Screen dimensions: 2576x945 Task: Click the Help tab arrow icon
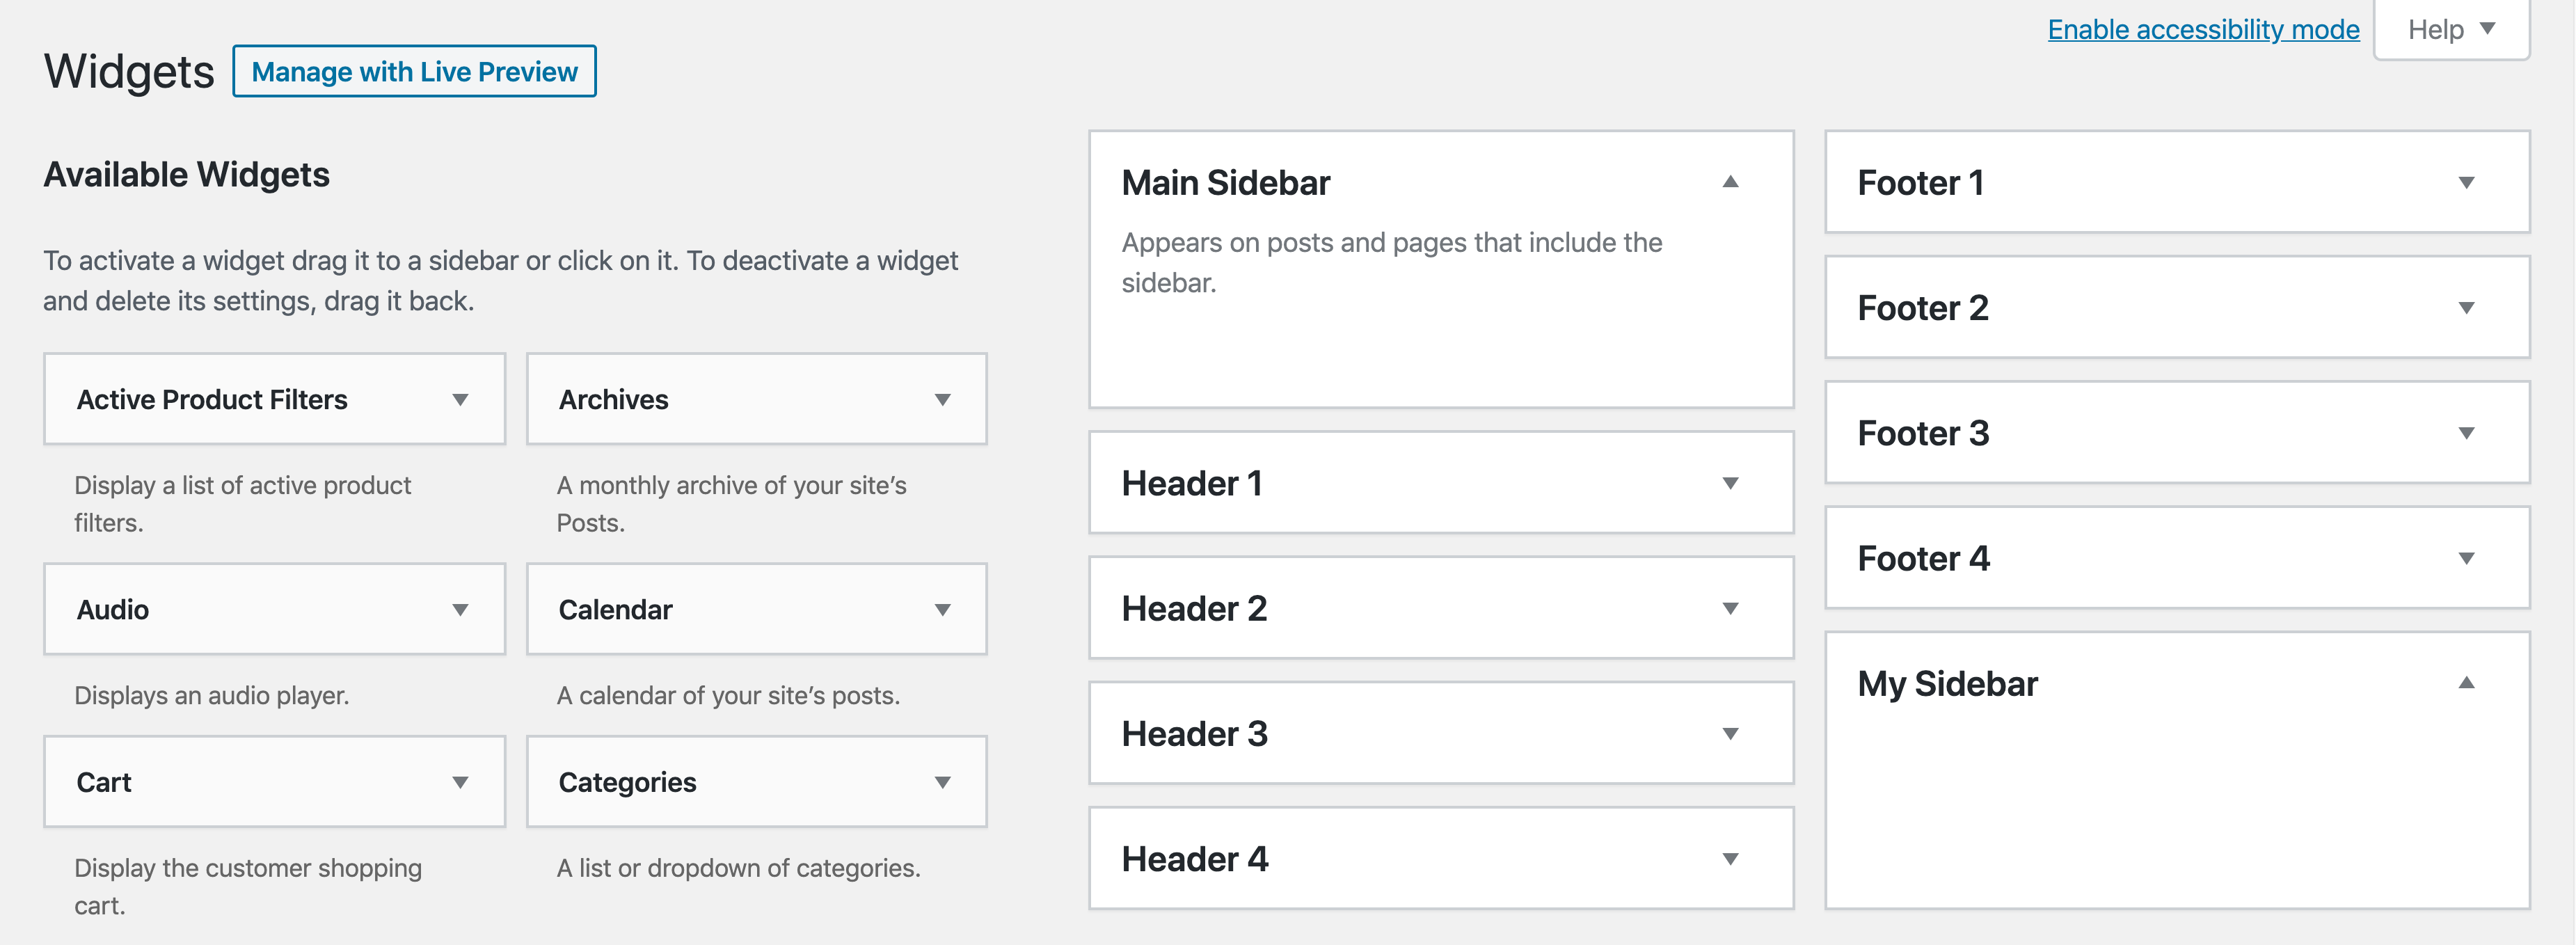click(2488, 29)
